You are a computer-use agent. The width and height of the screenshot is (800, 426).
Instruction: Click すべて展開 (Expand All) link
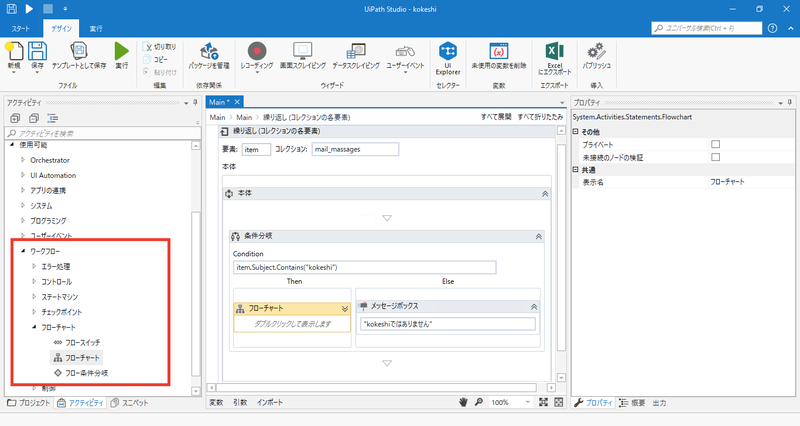point(496,117)
